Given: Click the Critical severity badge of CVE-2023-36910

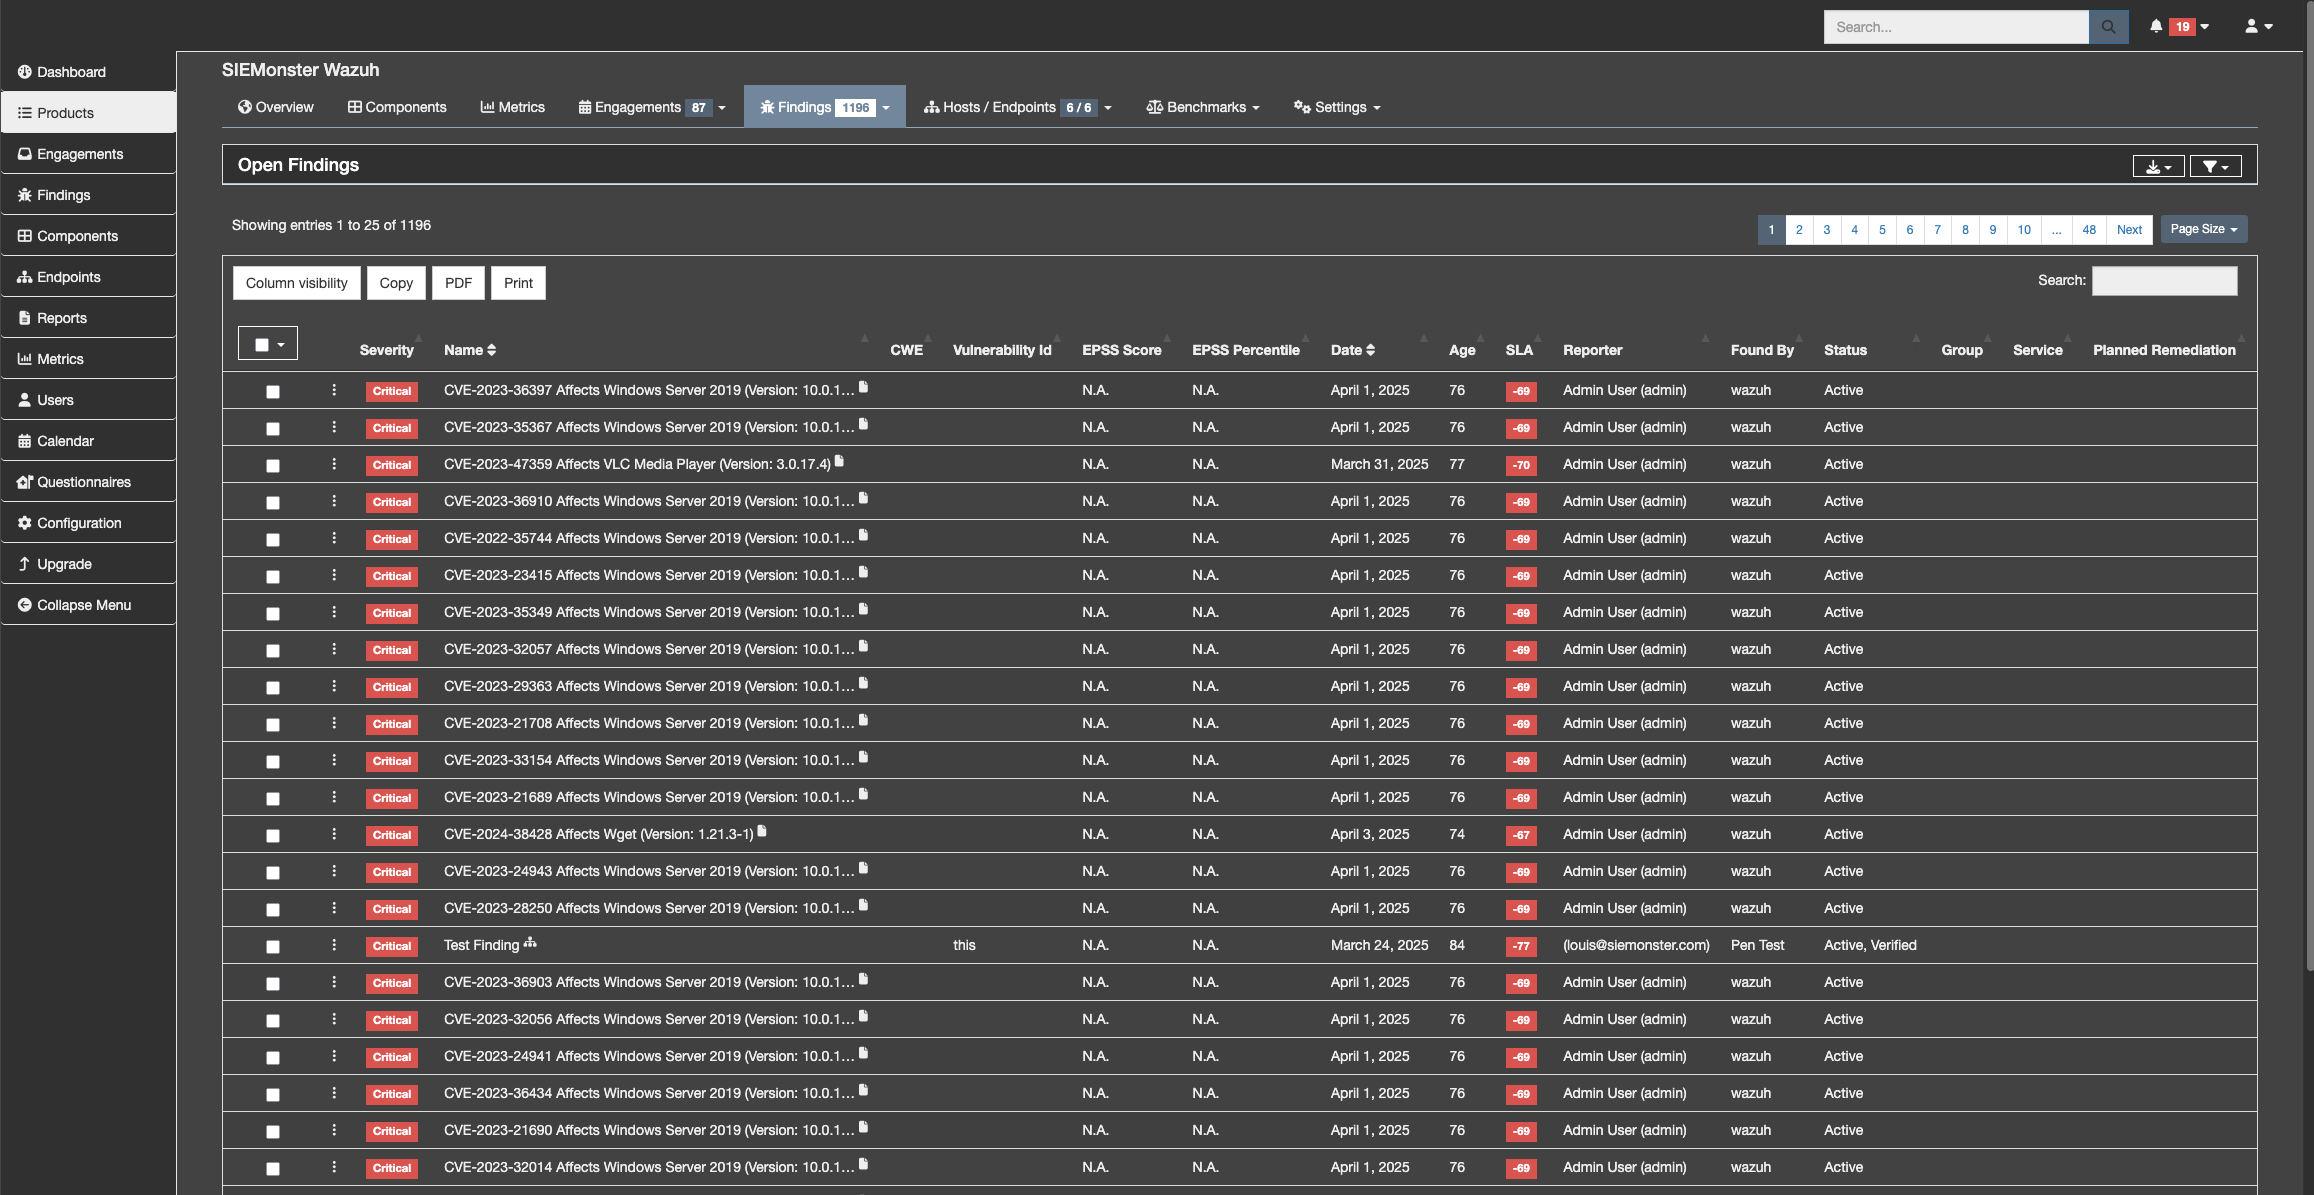Looking at the screenshot, I should [392, 502].
